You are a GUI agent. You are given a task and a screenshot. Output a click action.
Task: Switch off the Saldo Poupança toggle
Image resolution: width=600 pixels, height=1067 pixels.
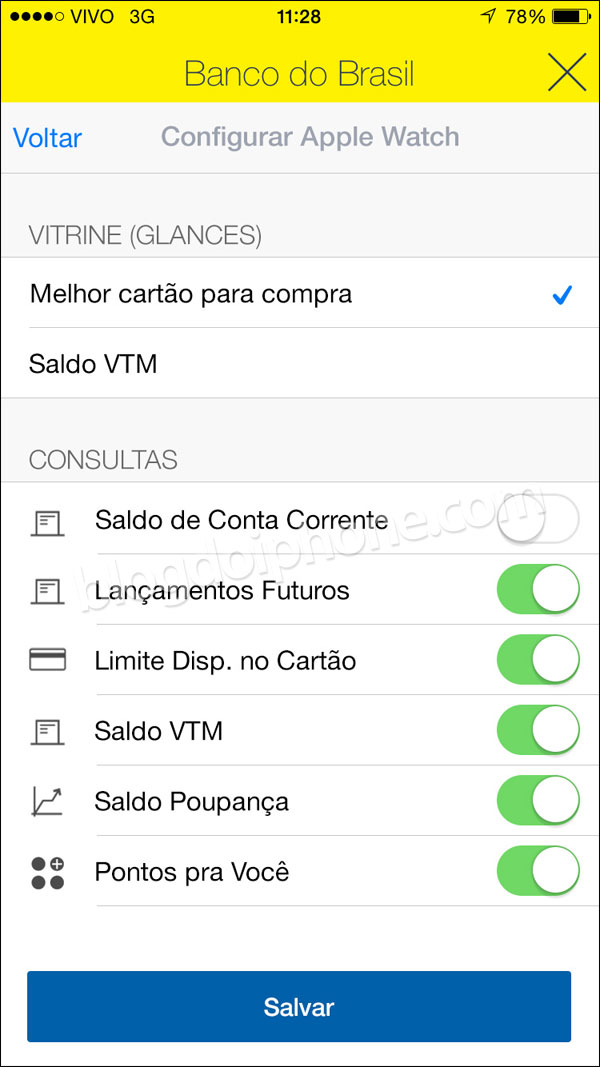coord(538,800)
